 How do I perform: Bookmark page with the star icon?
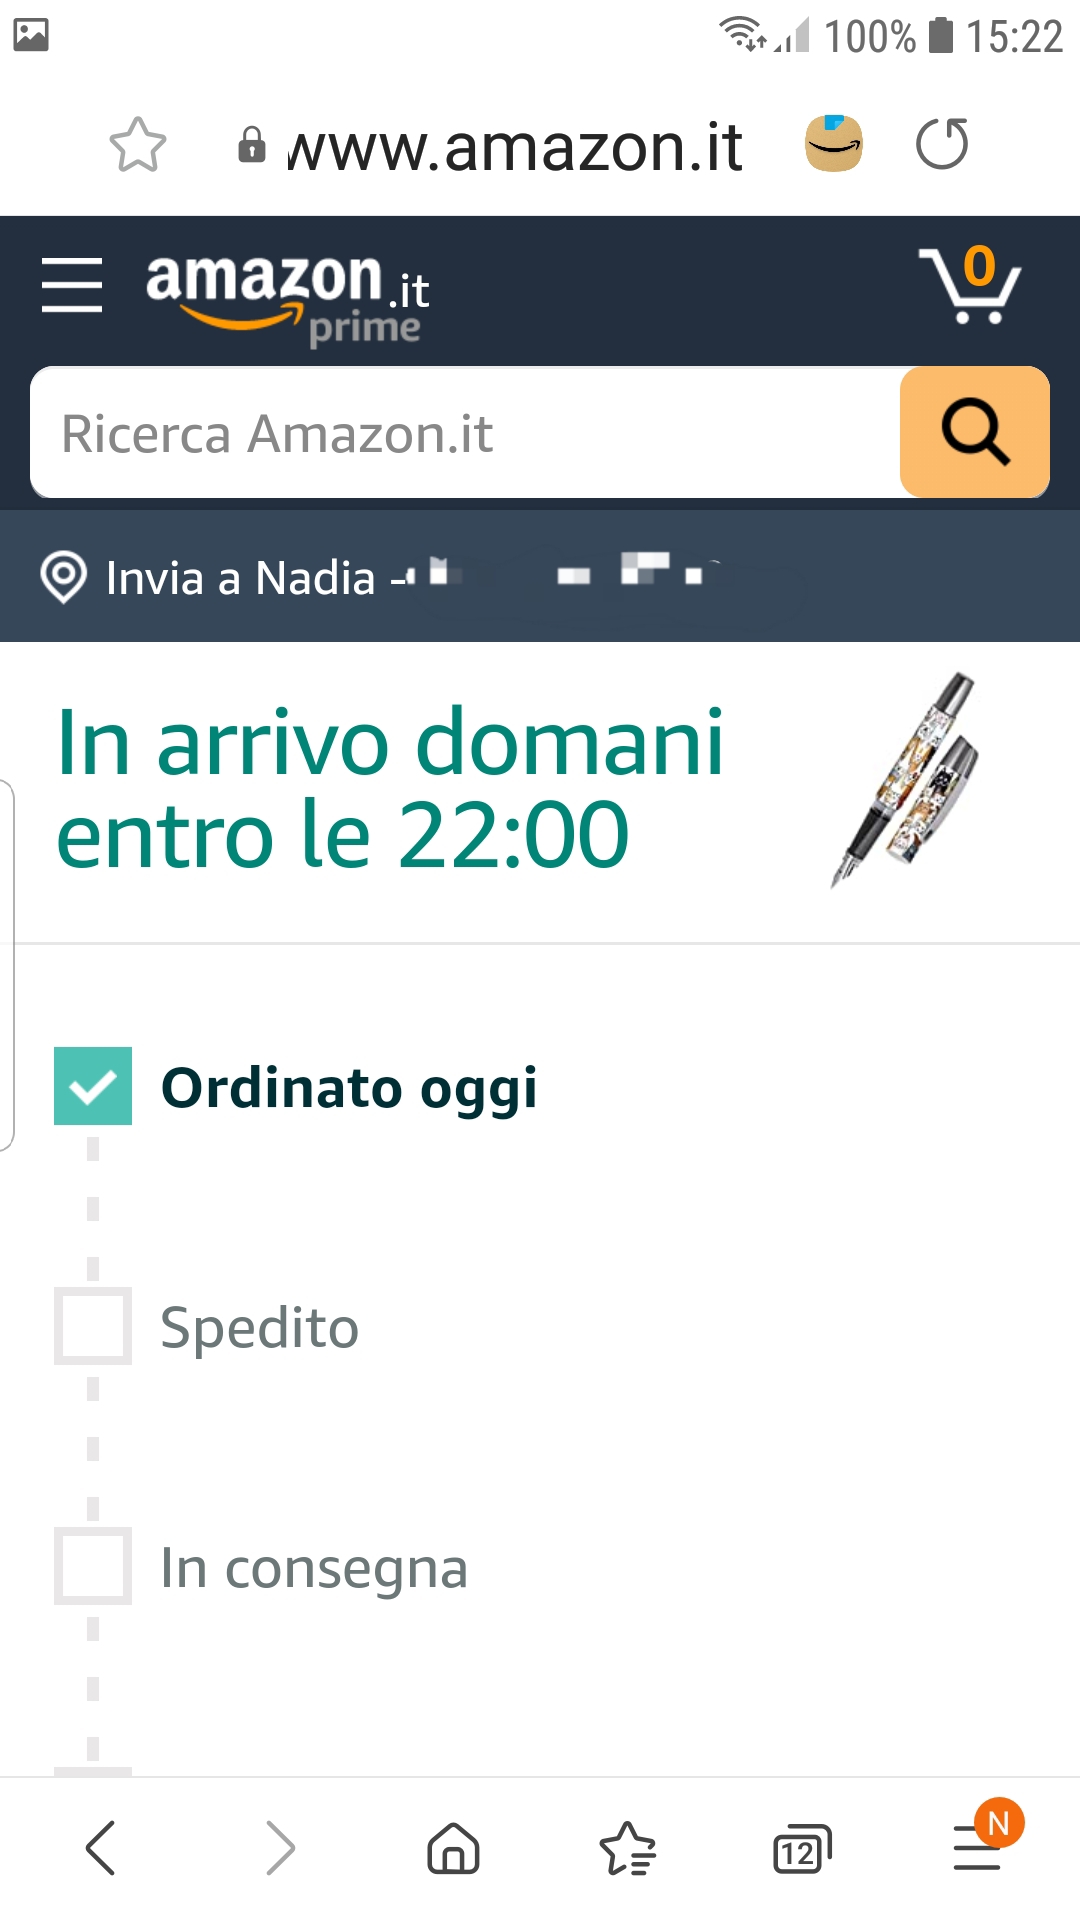tap(137, 146)
